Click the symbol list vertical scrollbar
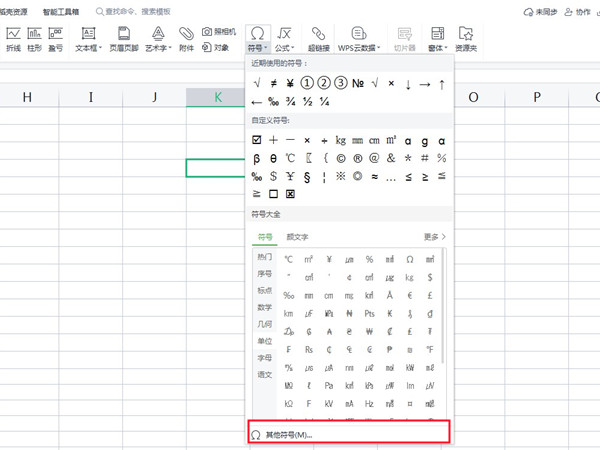Screen dimensions: 600x450 (443, 305)
